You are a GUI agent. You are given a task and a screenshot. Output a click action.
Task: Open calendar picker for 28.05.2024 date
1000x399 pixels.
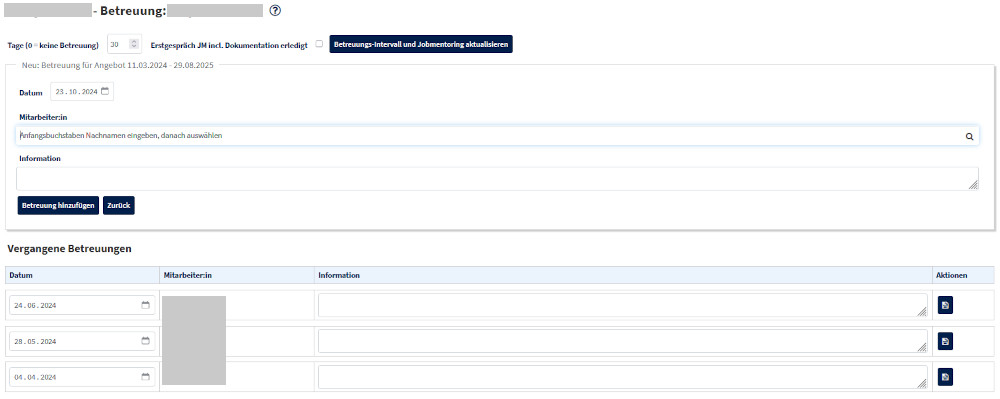[145, 341]
